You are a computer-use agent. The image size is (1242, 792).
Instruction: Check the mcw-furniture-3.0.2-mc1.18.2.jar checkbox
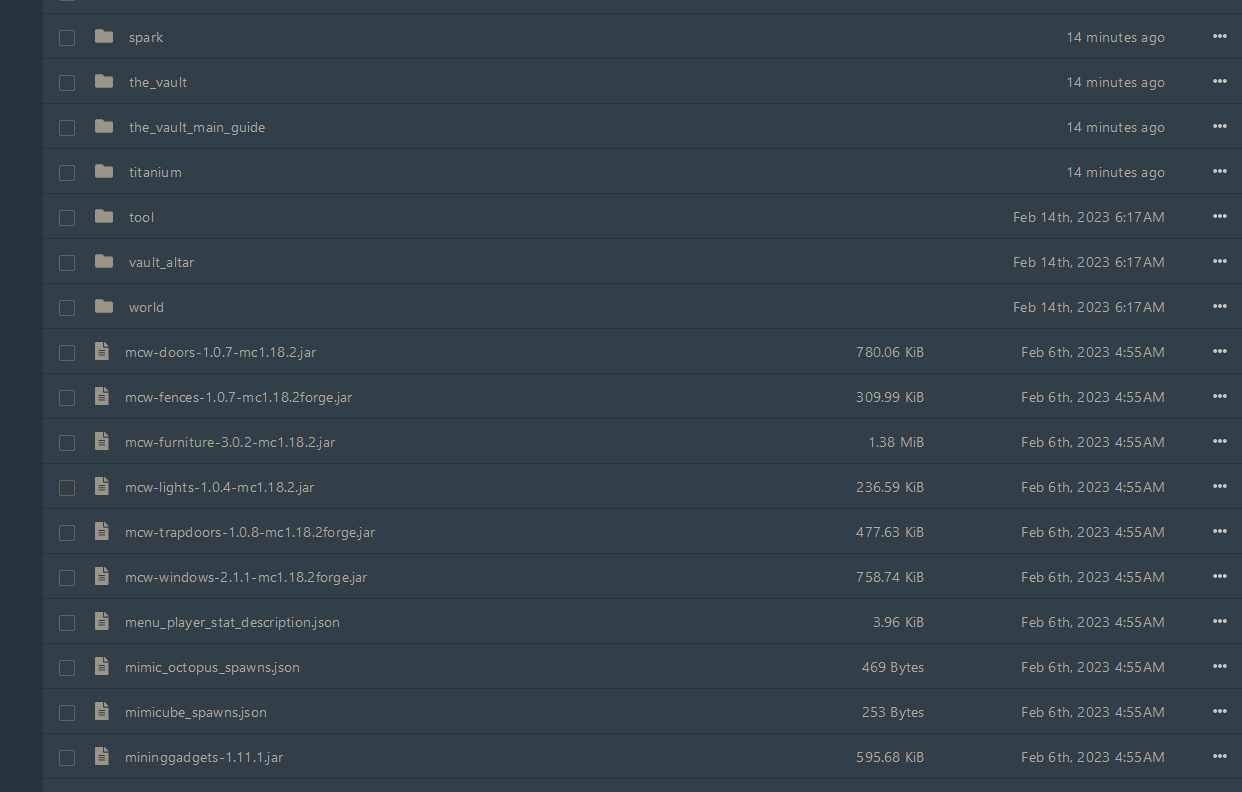[67, 442]
